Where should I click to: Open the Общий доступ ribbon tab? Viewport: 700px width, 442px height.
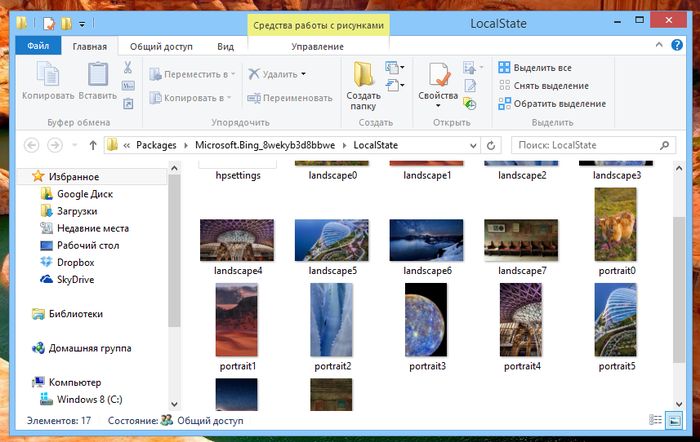[x=161, y=46]
